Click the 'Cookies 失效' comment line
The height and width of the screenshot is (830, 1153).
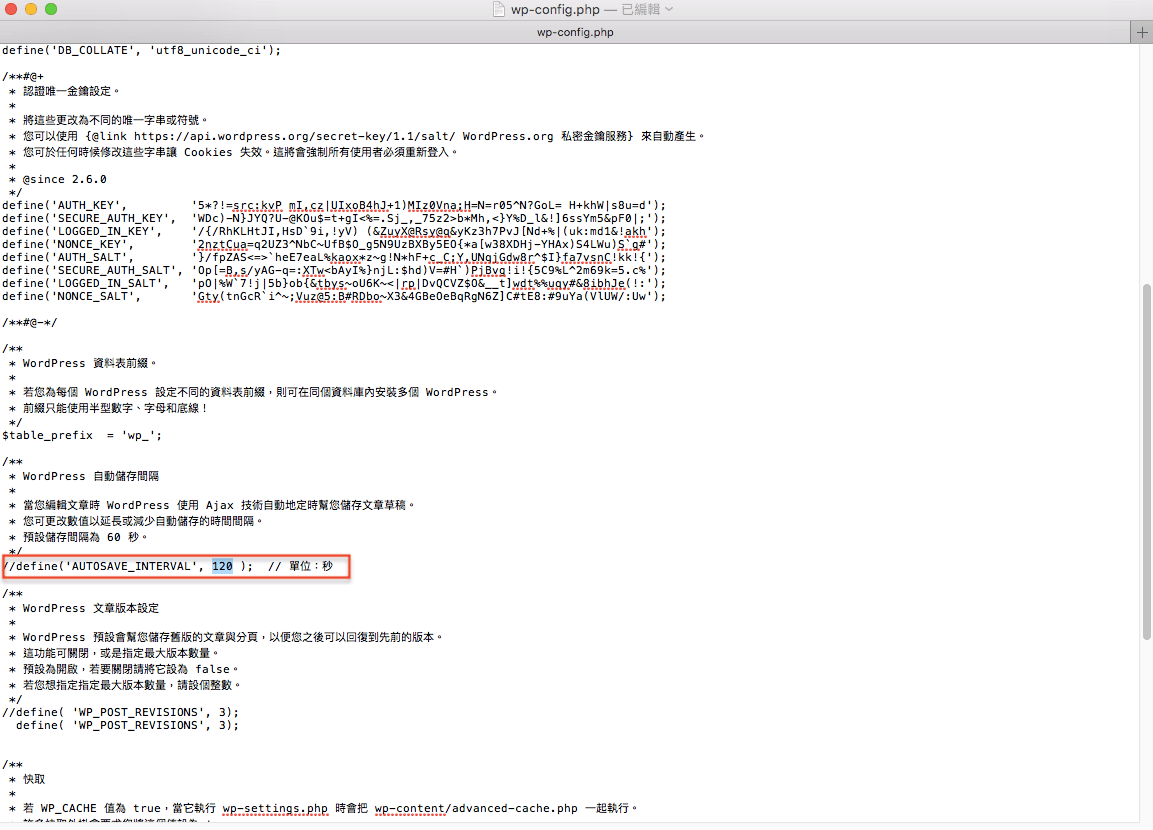pos(233,152)
